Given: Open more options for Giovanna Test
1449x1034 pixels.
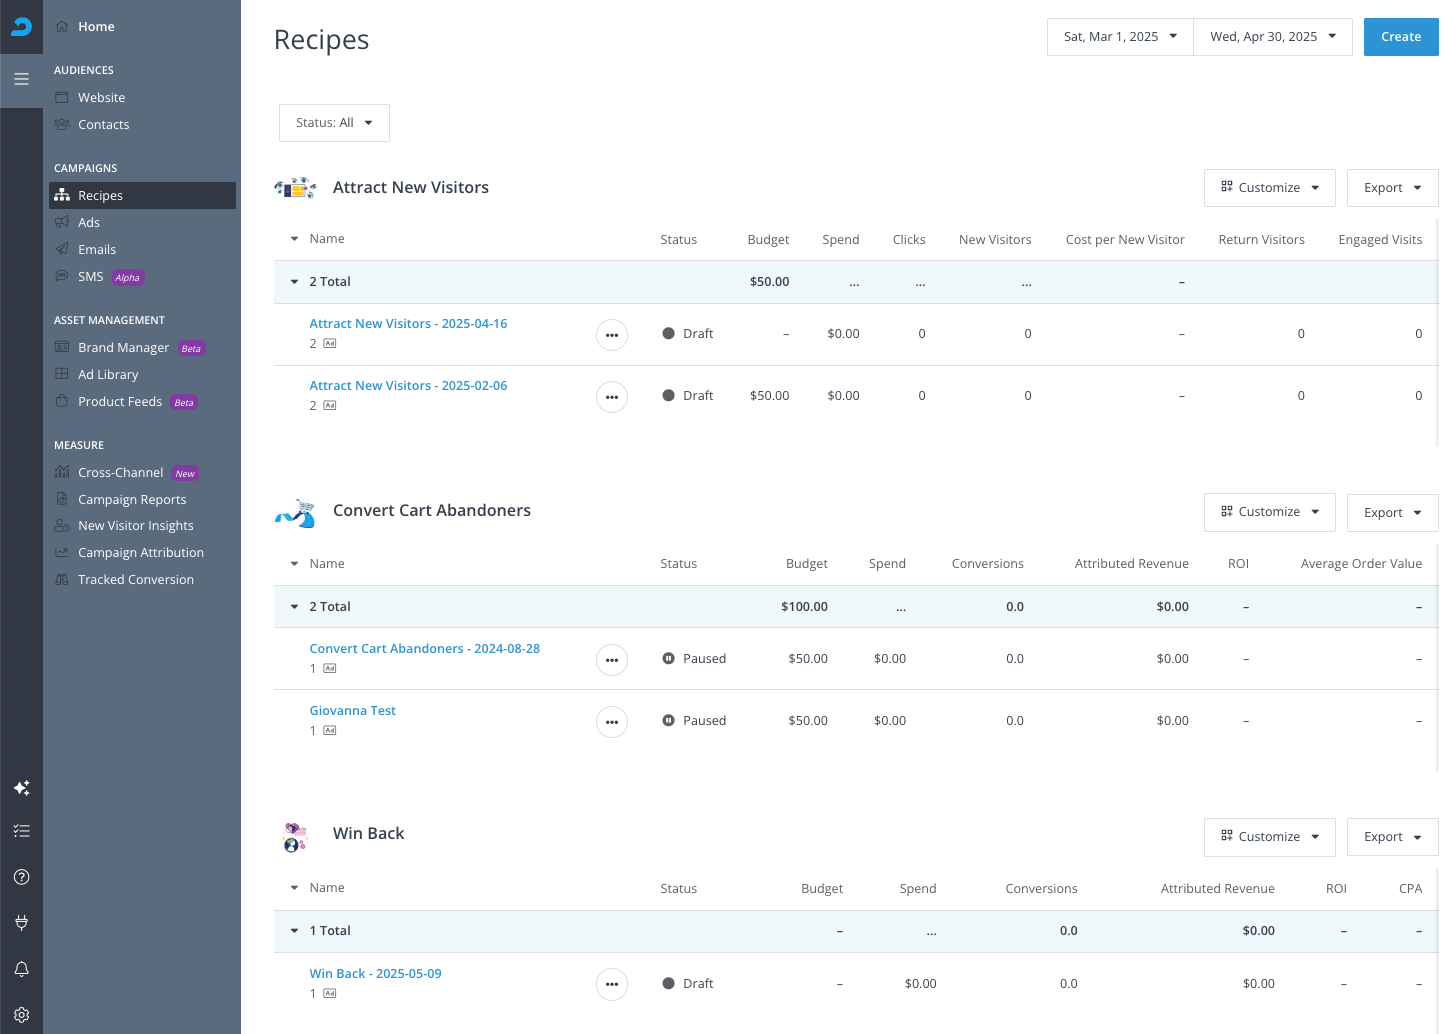Looking at the screenshot, I should click(612, 722).
